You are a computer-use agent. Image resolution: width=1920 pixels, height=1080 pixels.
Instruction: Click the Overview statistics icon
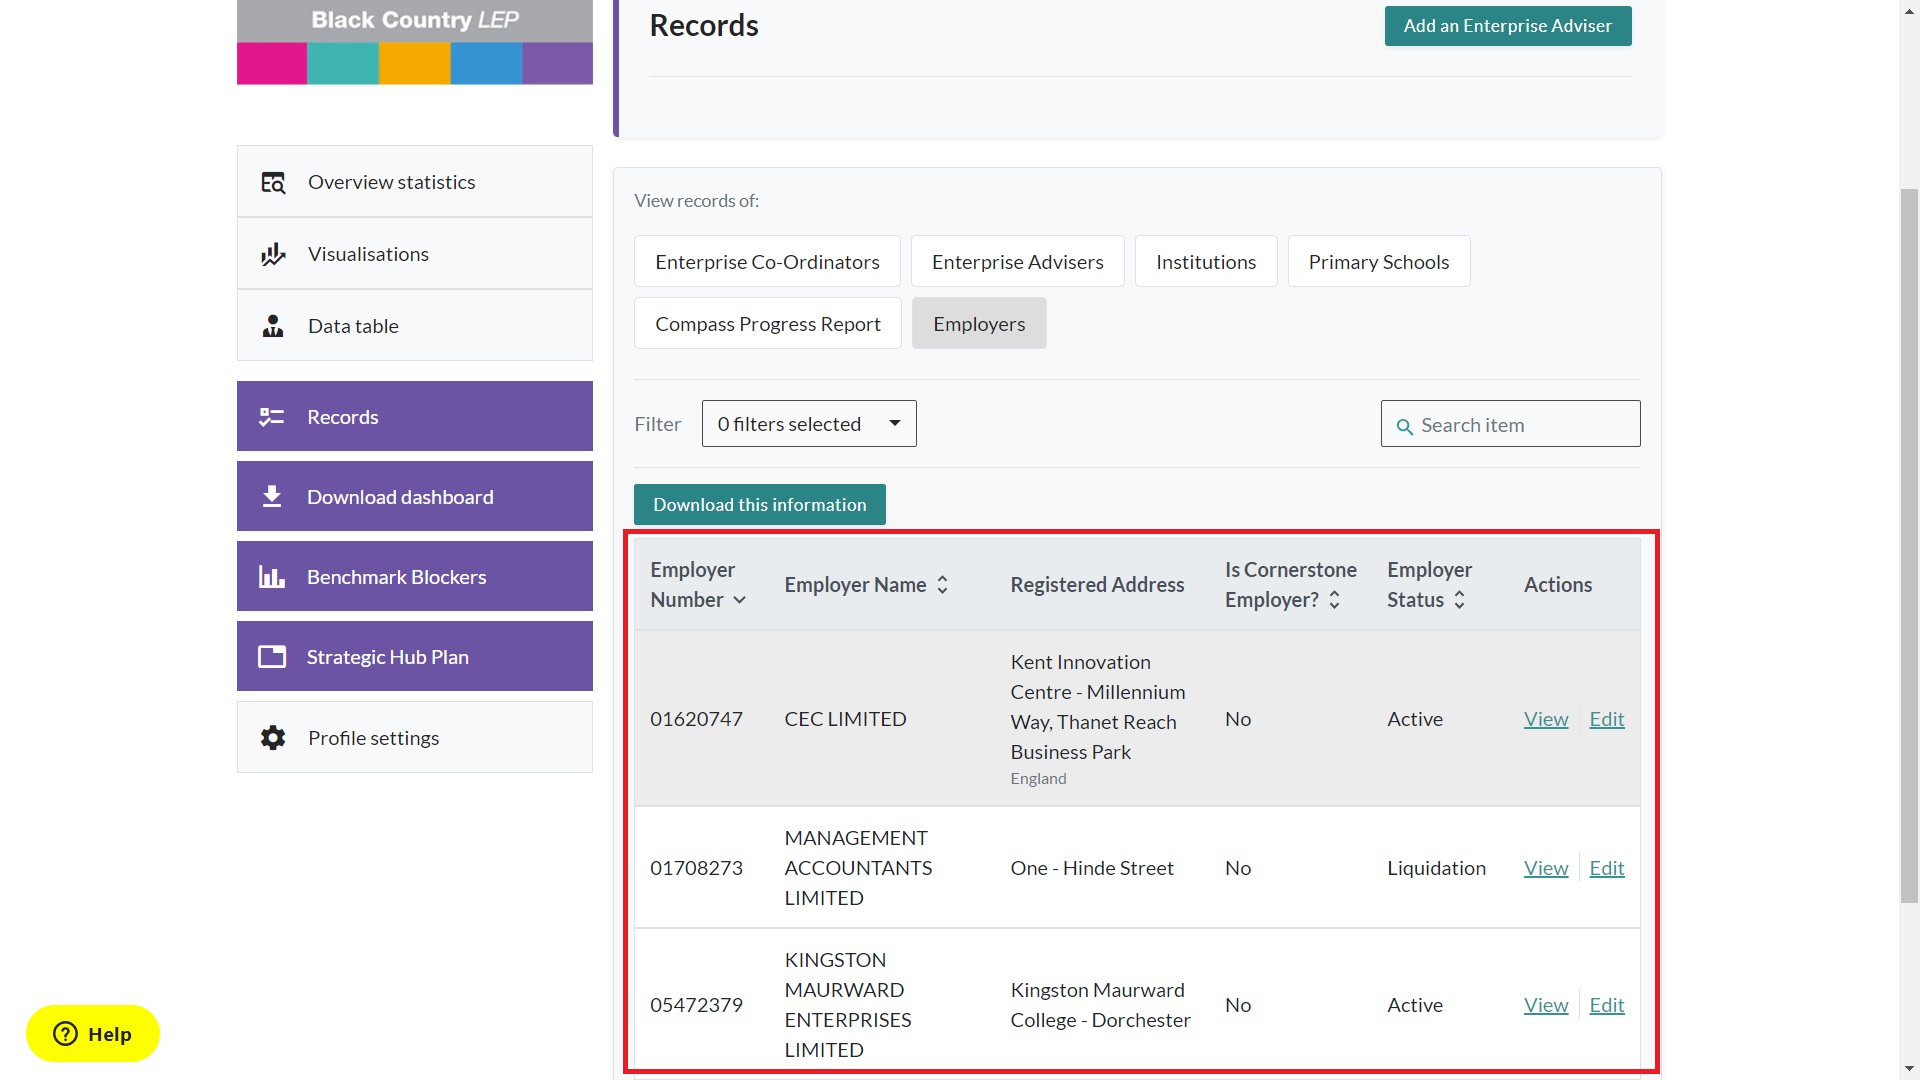pyautogui.click(x=273, y=182)
